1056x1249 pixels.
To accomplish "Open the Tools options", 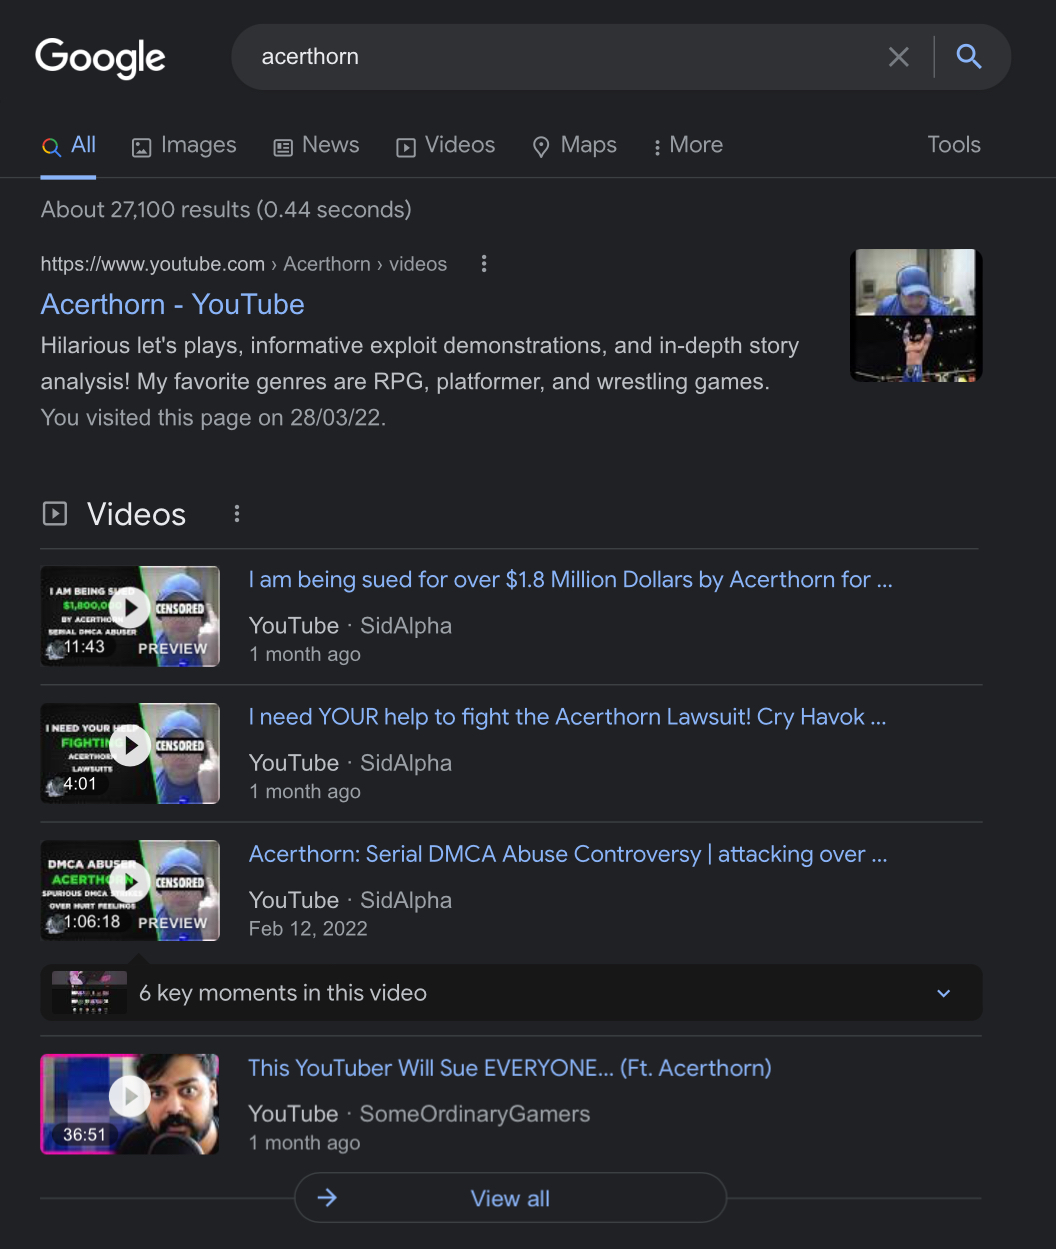I will (x=954, y=145).
